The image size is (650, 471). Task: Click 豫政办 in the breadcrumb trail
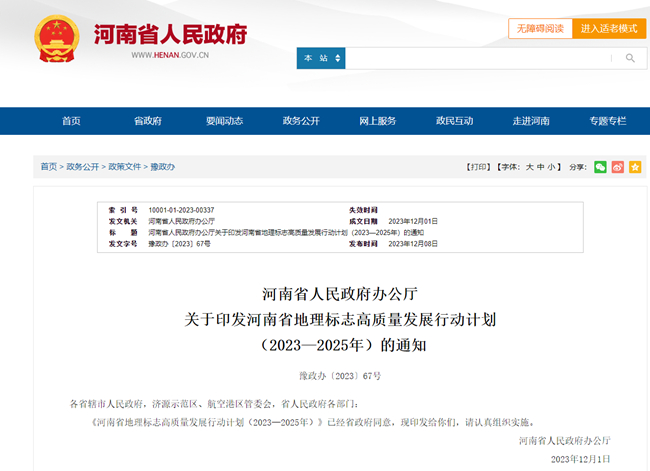(x=162, y=167)
